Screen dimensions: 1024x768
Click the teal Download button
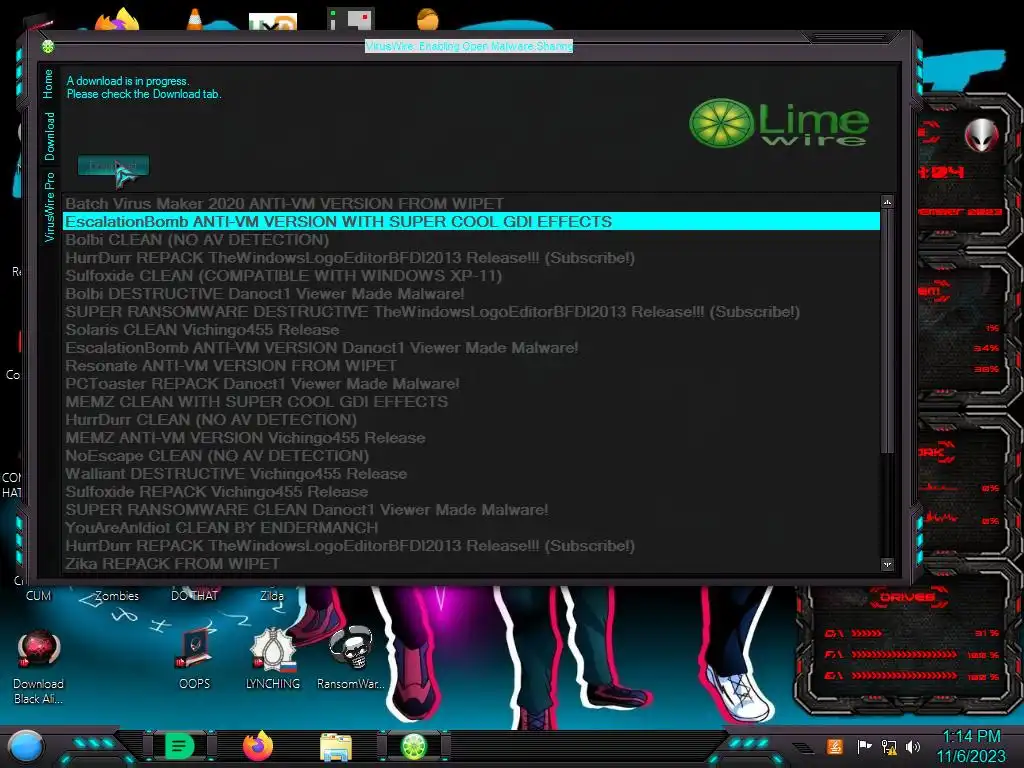(113, 166)
